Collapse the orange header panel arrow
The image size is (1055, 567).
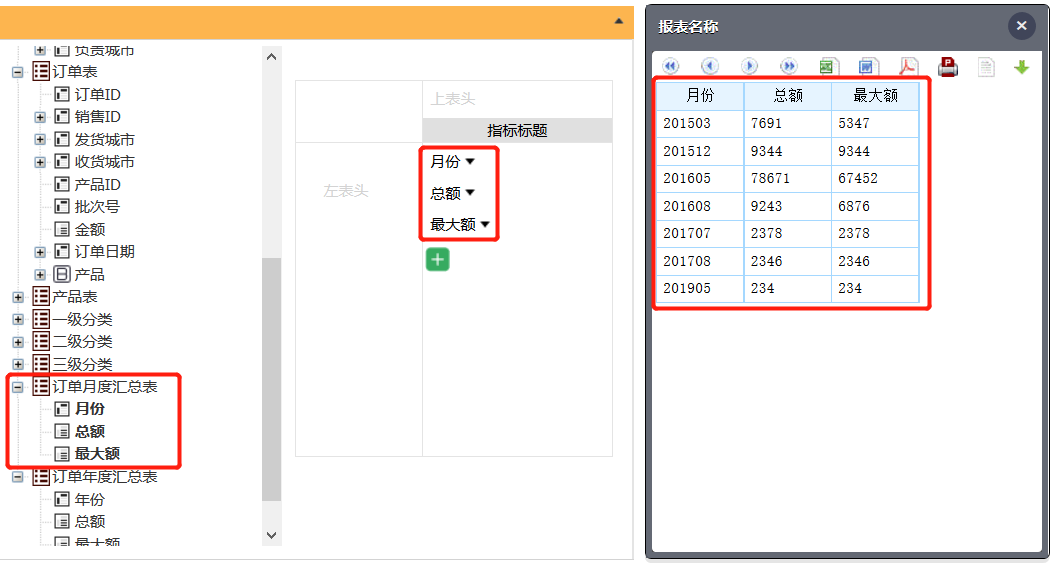point(618,22)
